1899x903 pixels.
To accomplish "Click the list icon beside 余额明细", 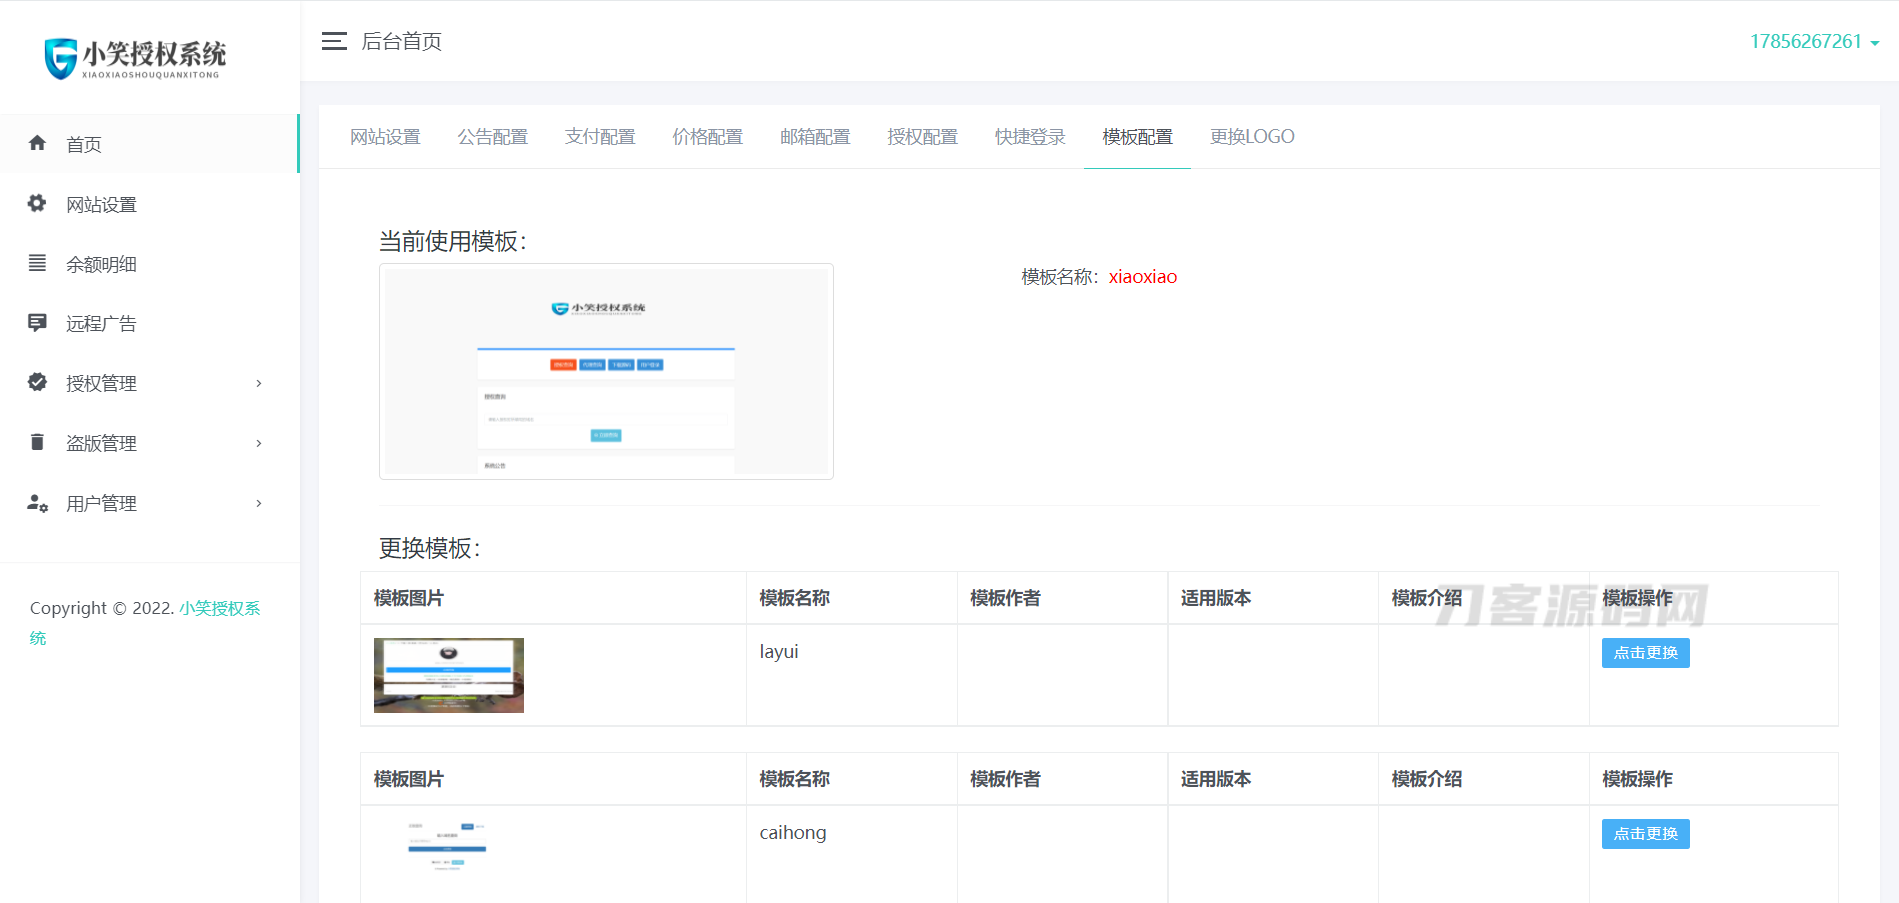I will (x=38, y=263).
